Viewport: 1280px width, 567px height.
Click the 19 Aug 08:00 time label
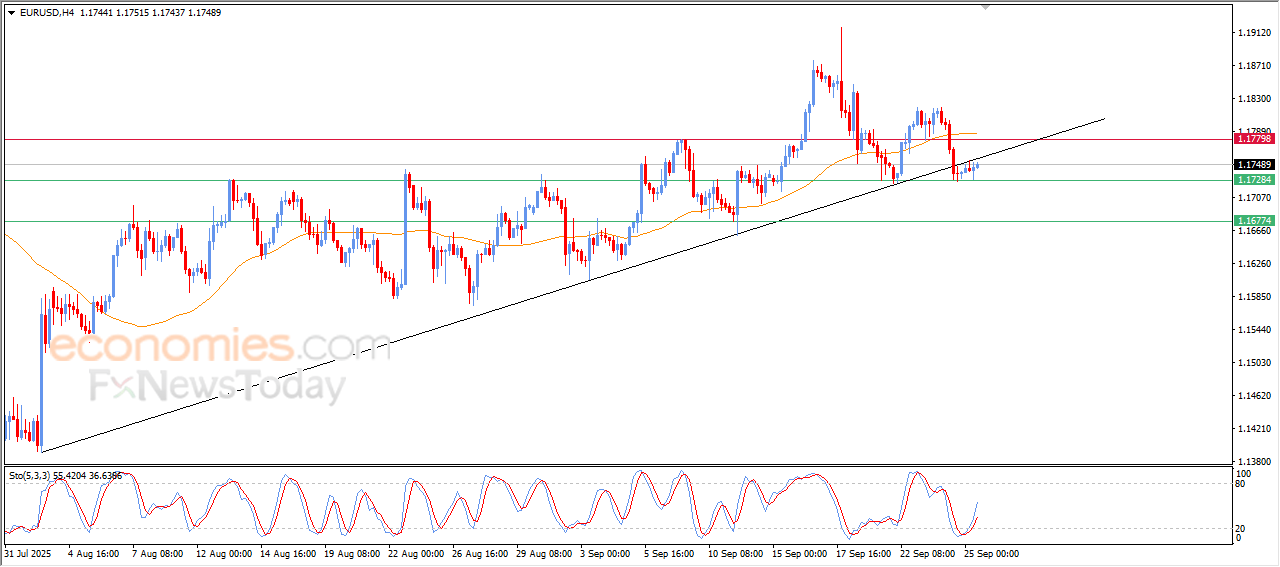pyautogui.click(x=353, y=553)
